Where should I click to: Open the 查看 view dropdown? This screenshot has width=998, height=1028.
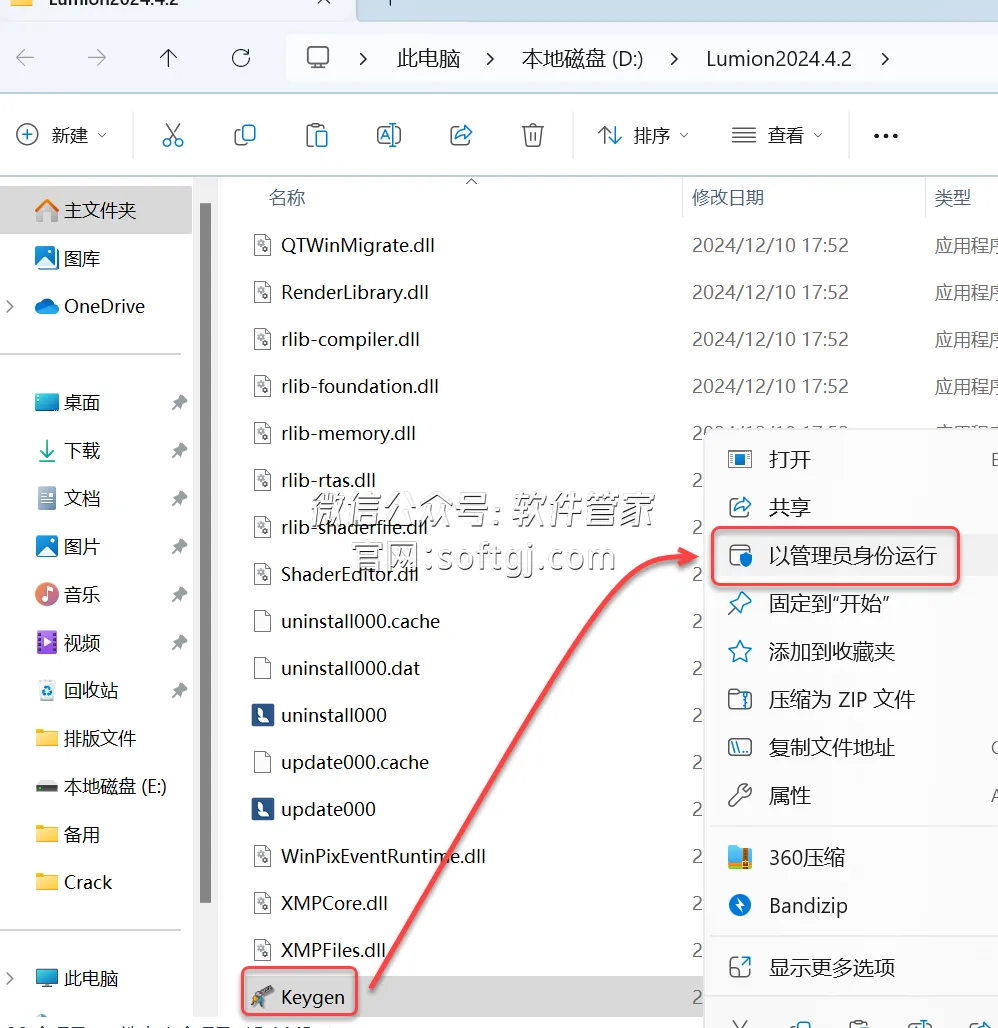coord(777,136)
